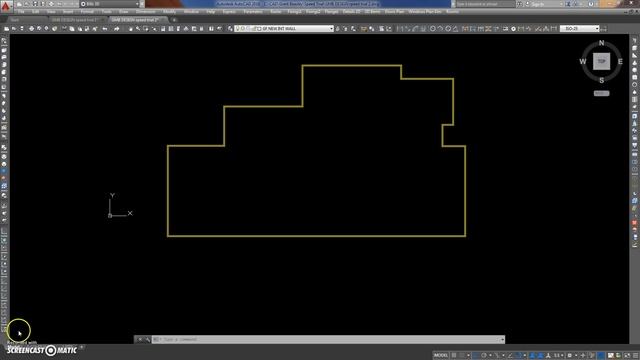The image size is (640, 360).
Task: Select the Radius dimension tool
Action: pos(433,29)
